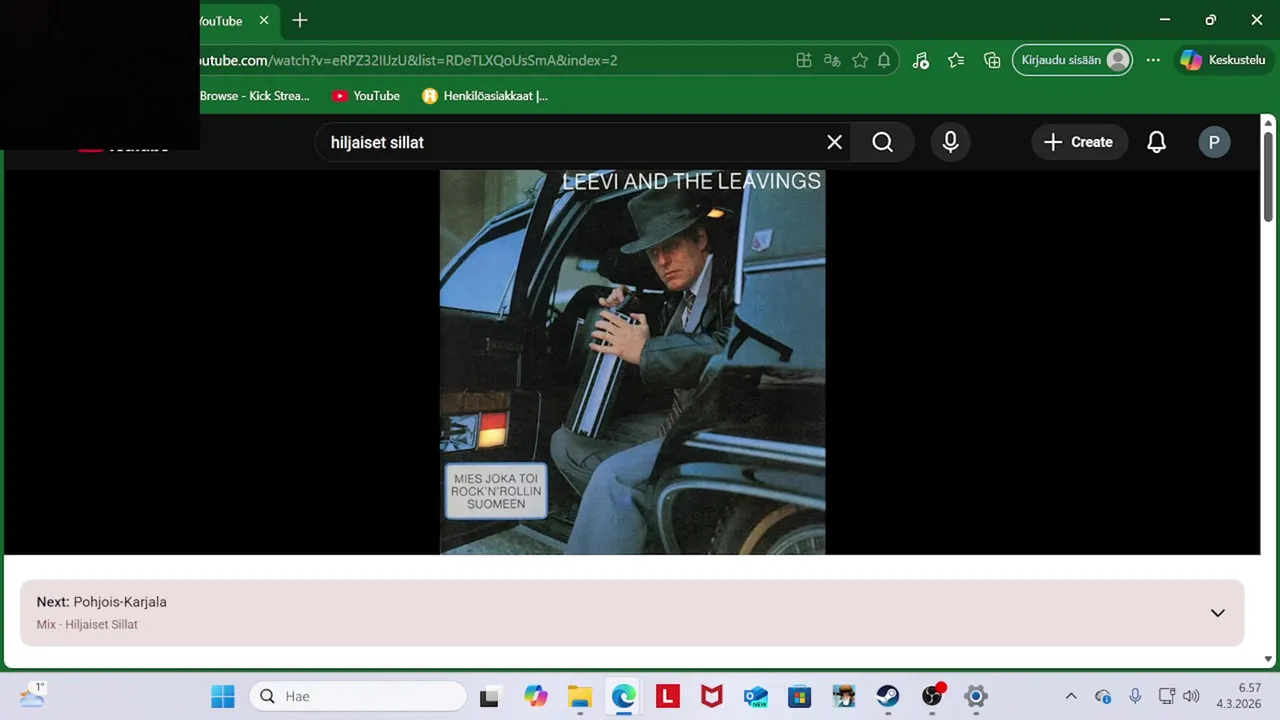The image size is (1280, 720).
Task: Open OBS Studio from the taskbar
Action: 932,696
